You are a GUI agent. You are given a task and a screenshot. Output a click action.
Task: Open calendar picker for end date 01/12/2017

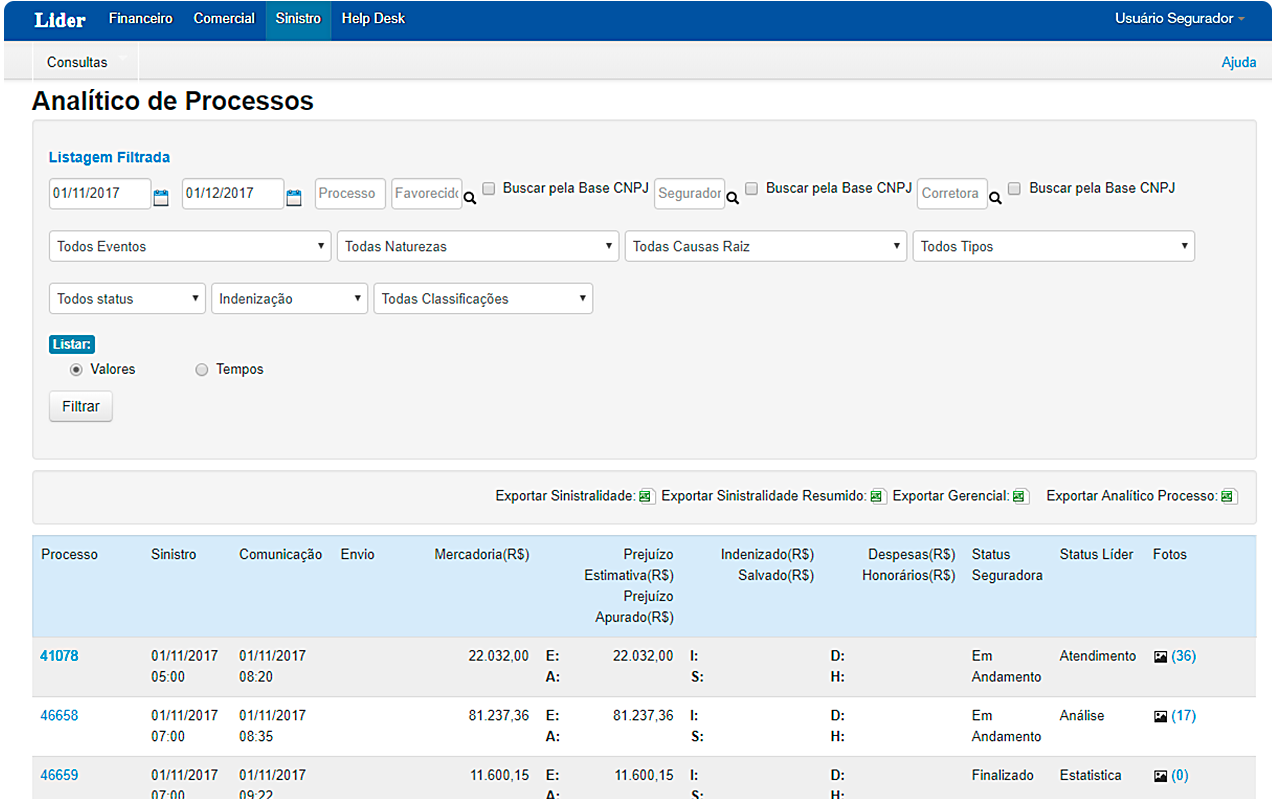pos(294,198)
